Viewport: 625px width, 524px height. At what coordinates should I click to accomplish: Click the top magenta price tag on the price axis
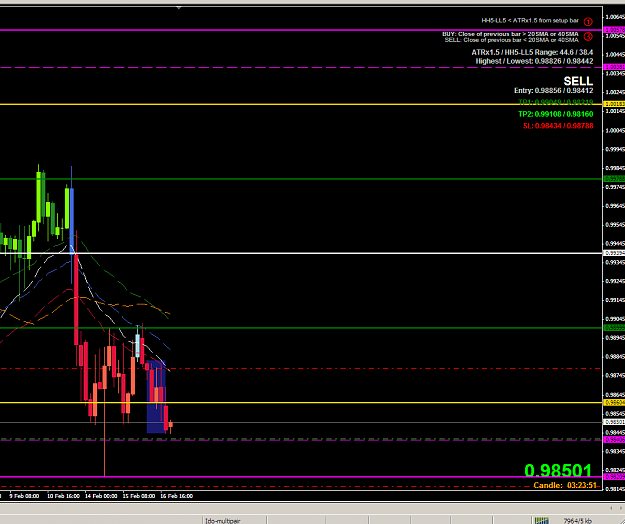tap(614, 30)
